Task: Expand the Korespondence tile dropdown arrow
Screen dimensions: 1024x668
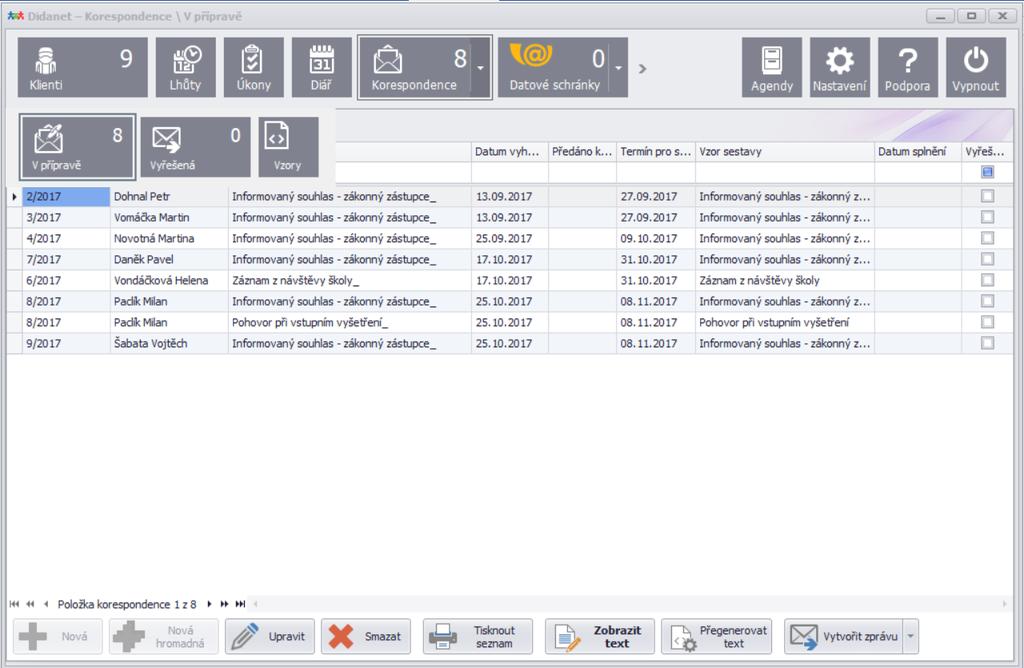Action: pyautogui.click(x=481, y=67)
